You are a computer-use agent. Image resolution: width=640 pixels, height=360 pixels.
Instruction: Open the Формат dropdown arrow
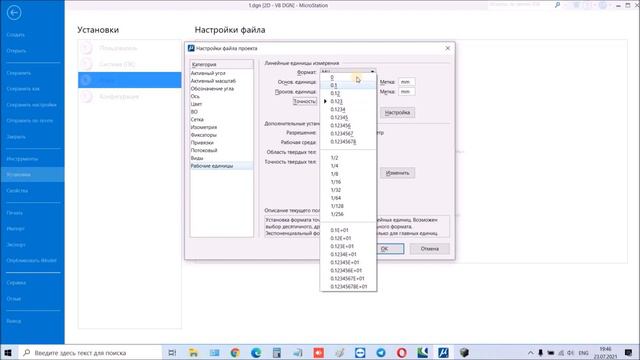(372, 72)
